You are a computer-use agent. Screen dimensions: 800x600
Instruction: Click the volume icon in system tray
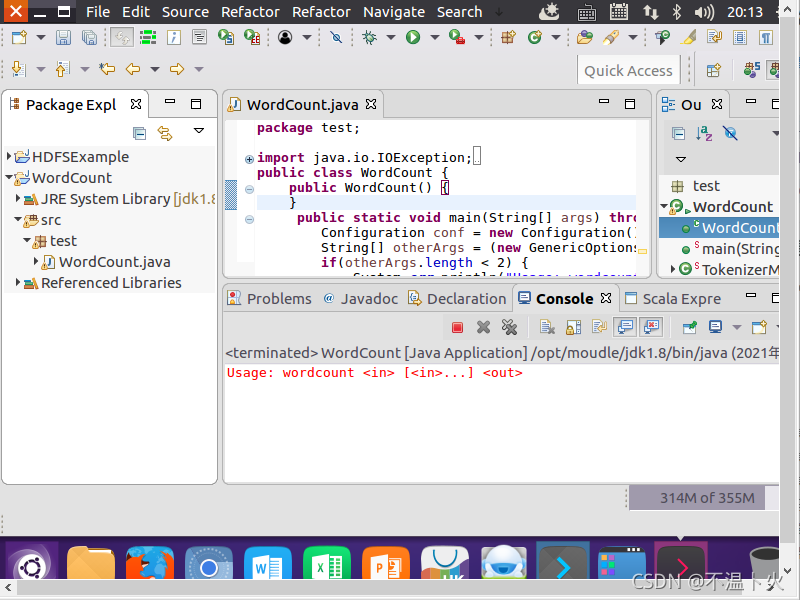tap(704, 12)
